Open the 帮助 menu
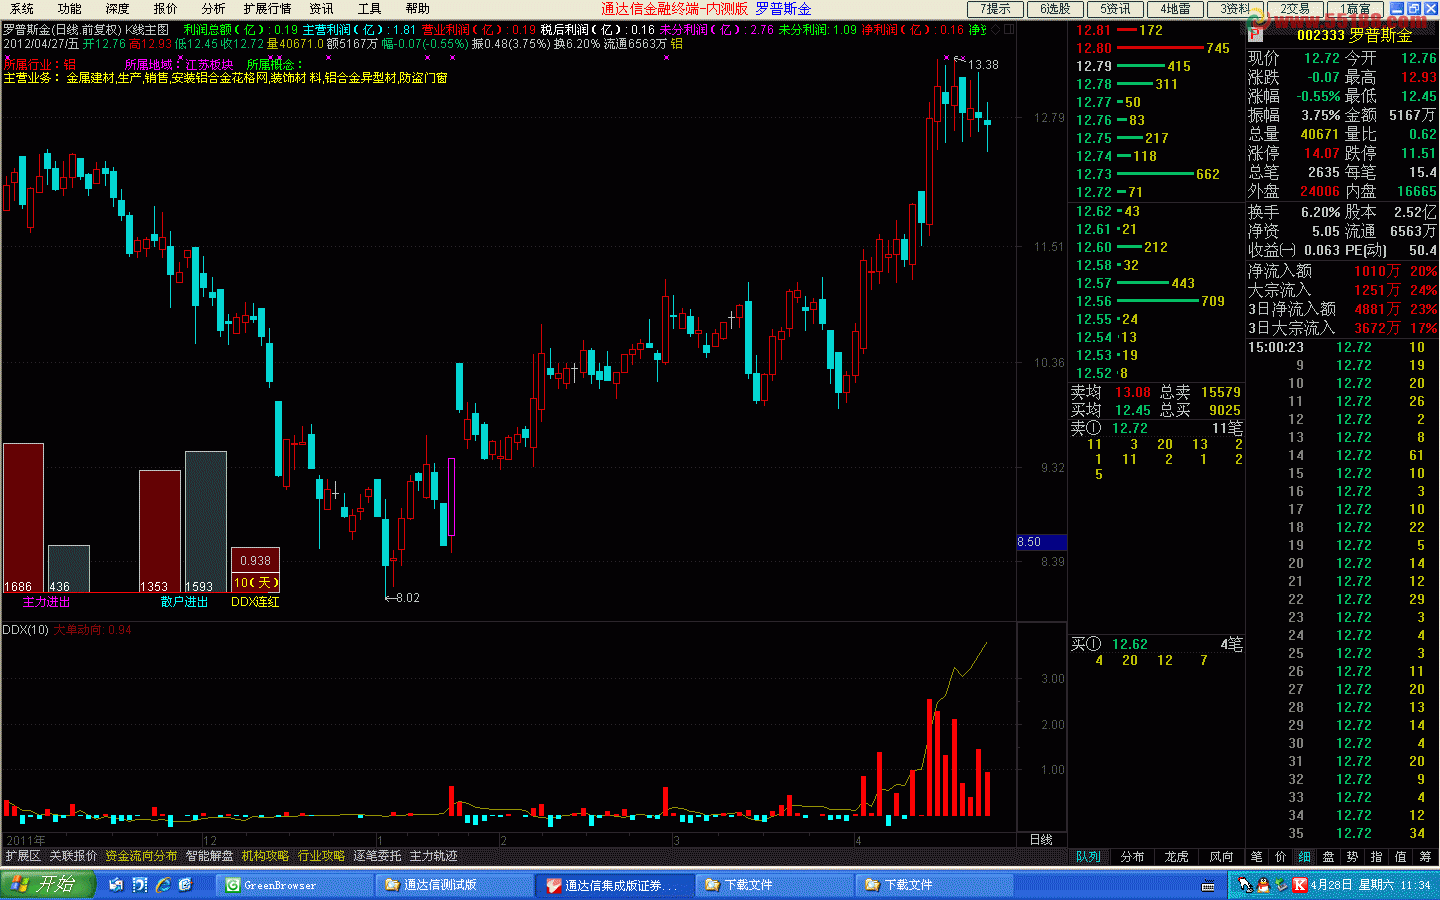The image size is (1440, 900). (x=417, y=8)
